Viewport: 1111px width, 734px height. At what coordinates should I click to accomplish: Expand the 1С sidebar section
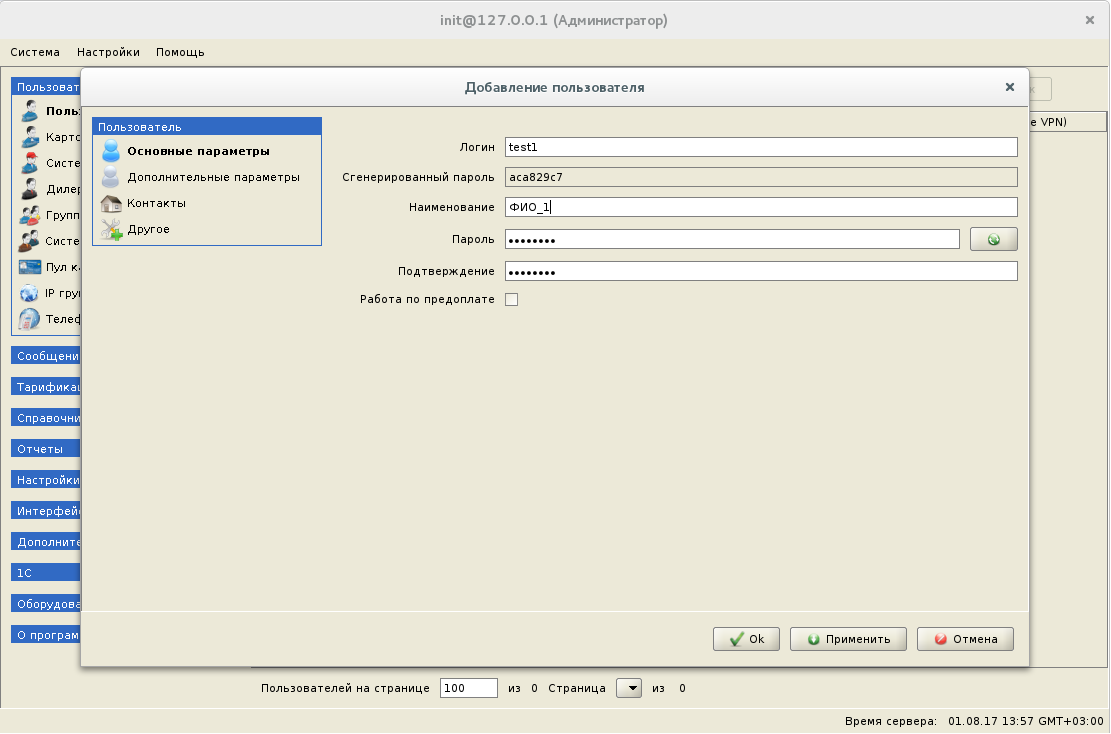tap(45, 572)
